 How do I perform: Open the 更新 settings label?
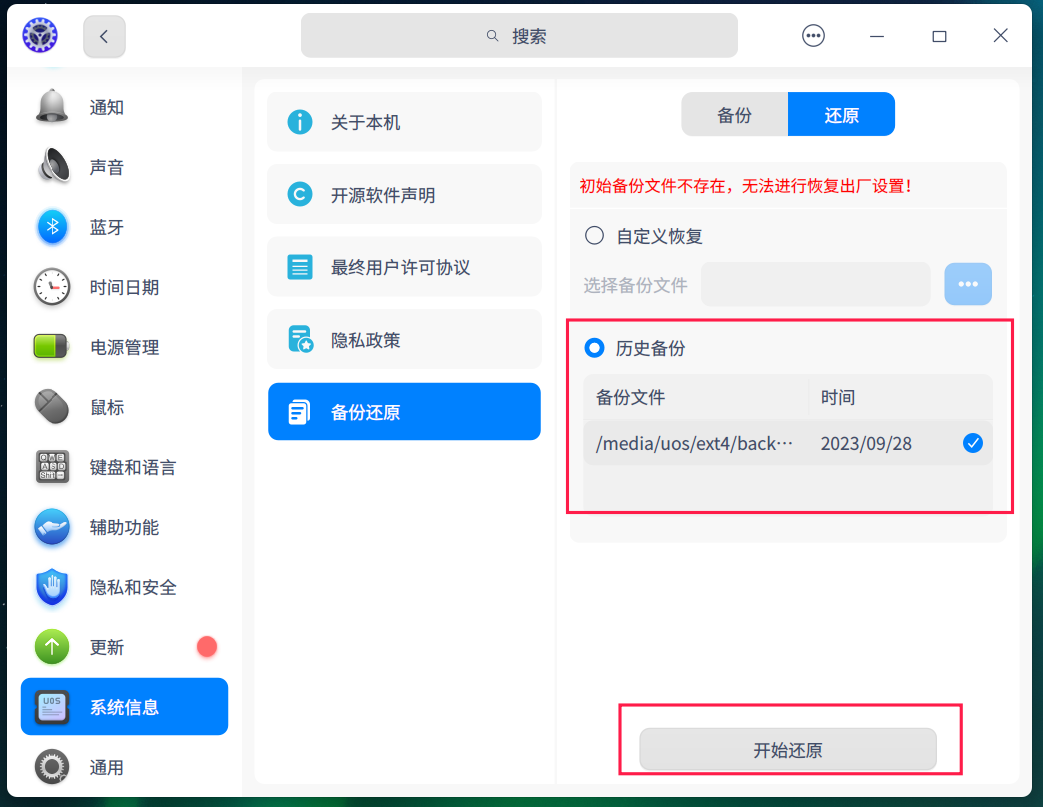tap(107, 647)
